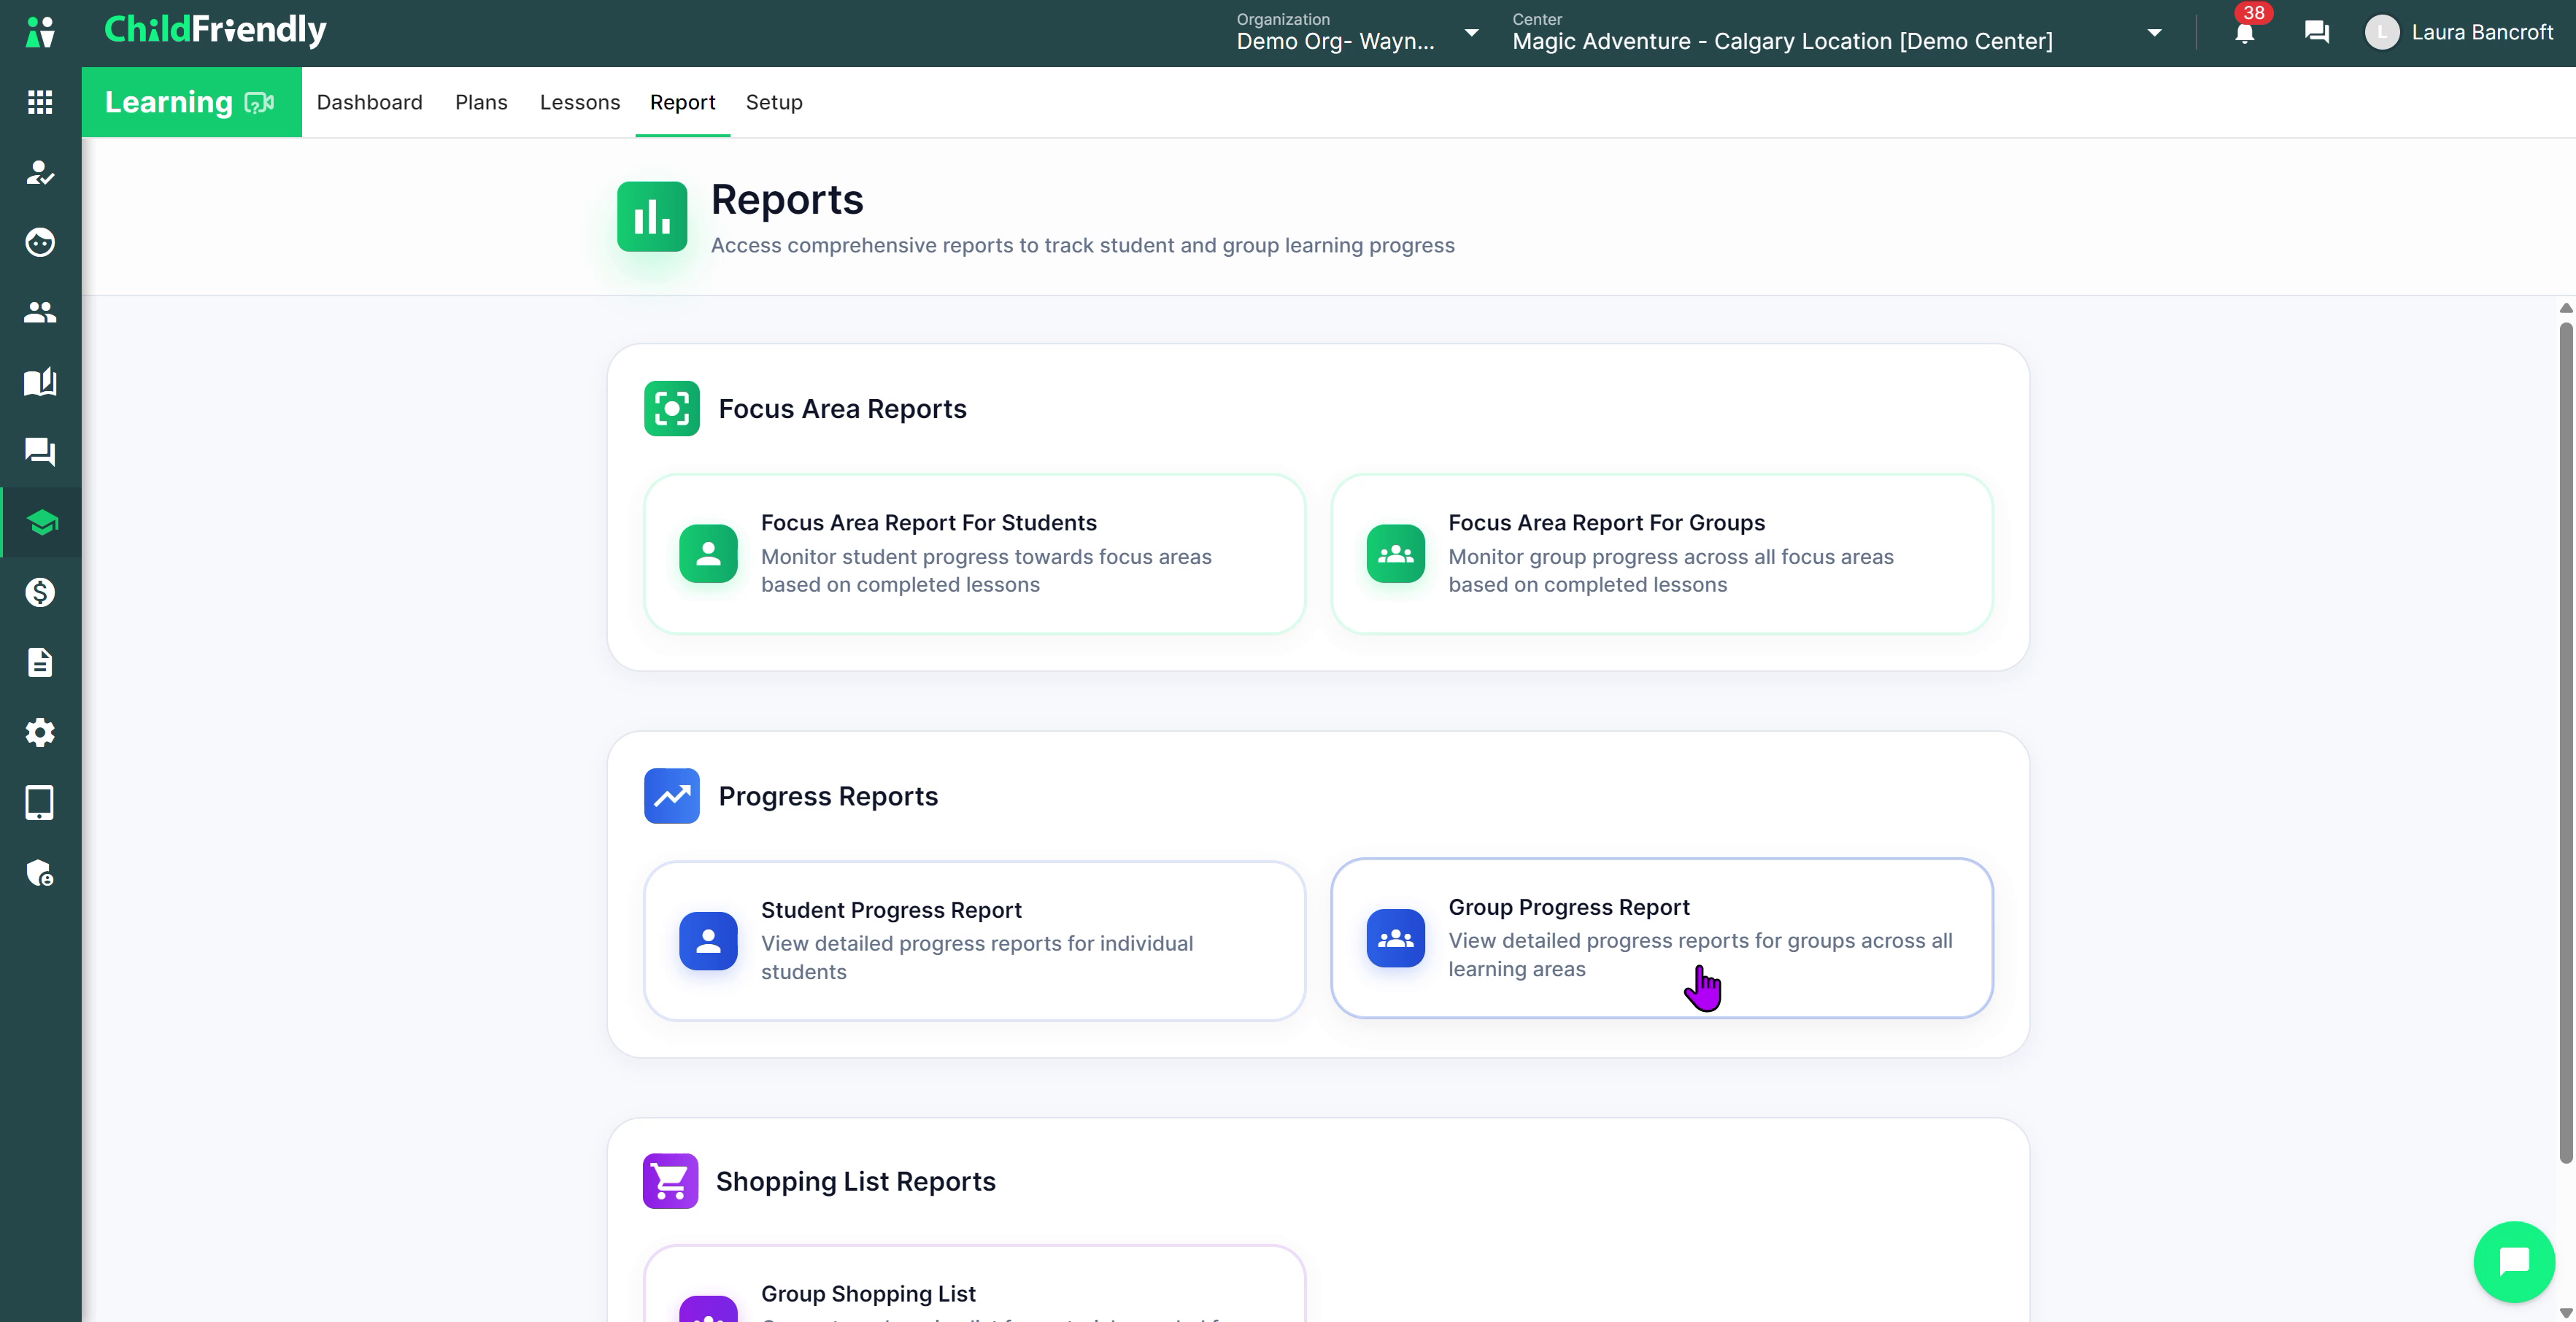Click the Student Progress Report person icon
The height and width of the screenshot is (1322, 2576).
pyautogui.click(x=708, y=940)
